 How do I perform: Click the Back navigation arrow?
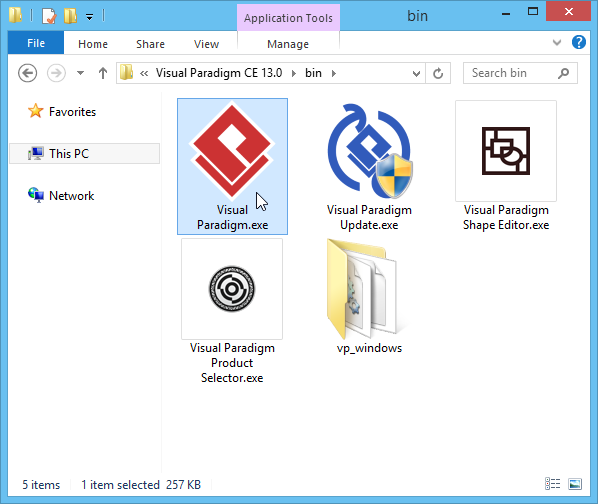tap(27, 73)
